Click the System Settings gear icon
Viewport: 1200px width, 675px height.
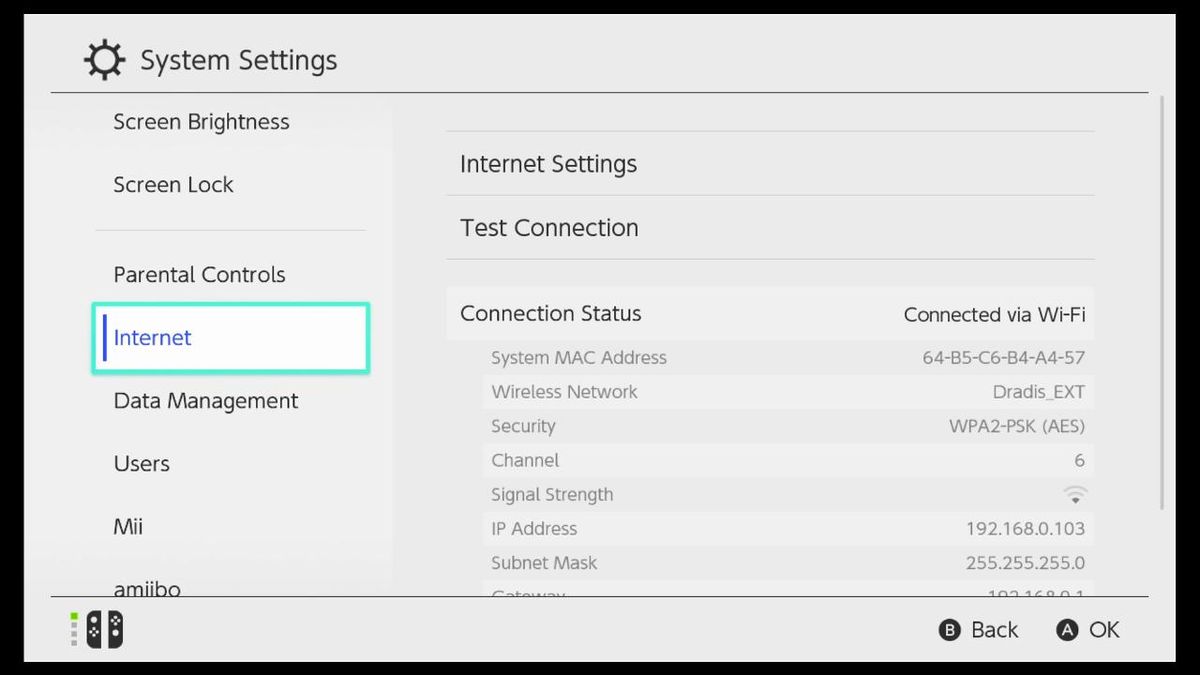pyautogui.click(x=103, y=60)
